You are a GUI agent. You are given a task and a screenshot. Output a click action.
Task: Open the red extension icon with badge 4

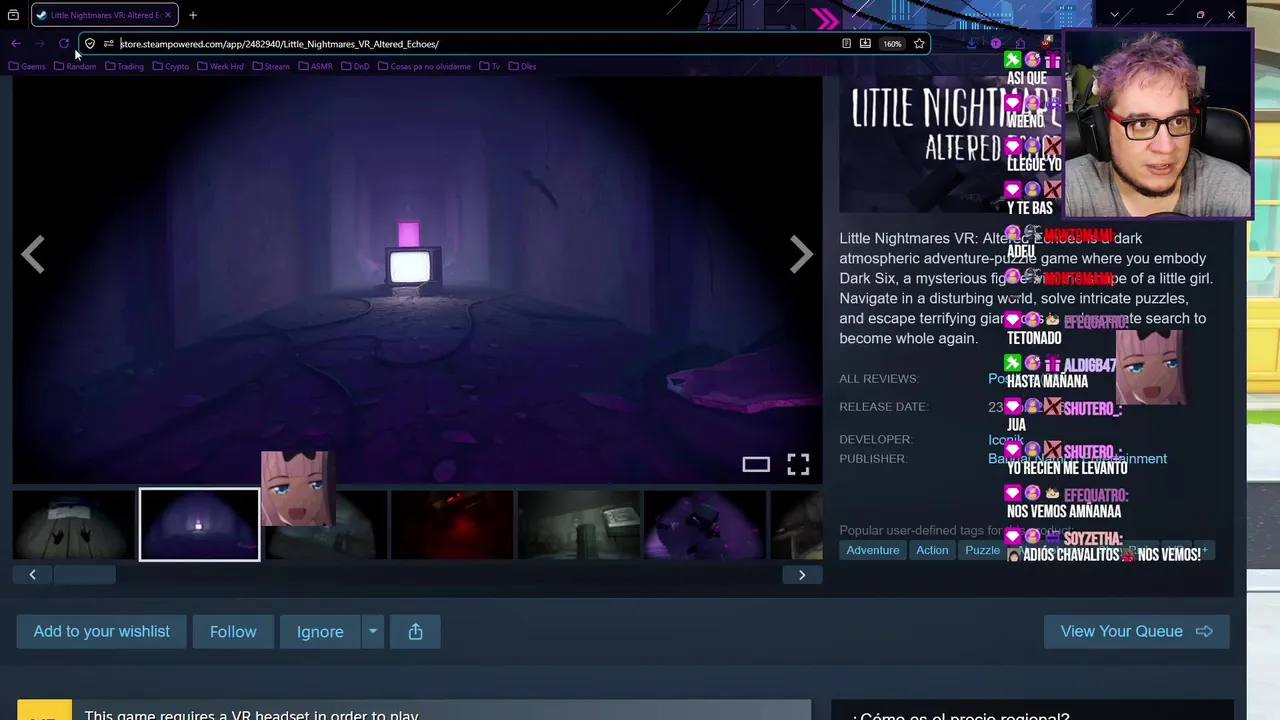coord(1046,43)
